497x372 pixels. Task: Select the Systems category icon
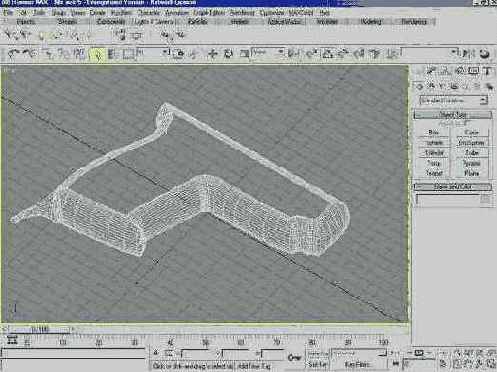pos(489,86)
